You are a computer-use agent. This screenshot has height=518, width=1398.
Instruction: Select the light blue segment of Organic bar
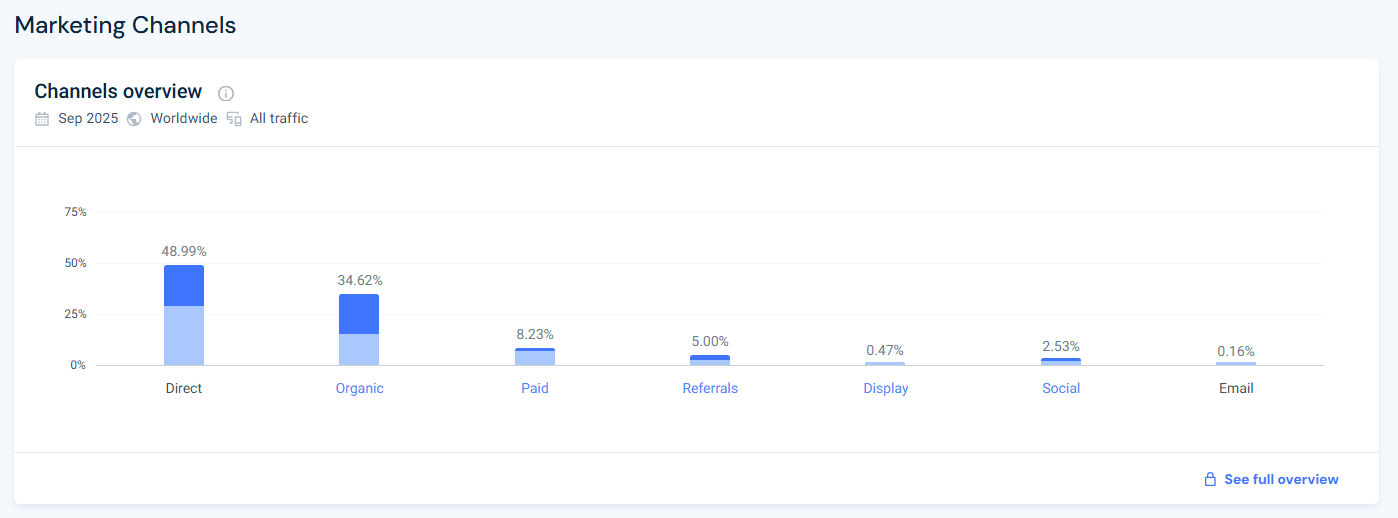click(x=359, y=350)
